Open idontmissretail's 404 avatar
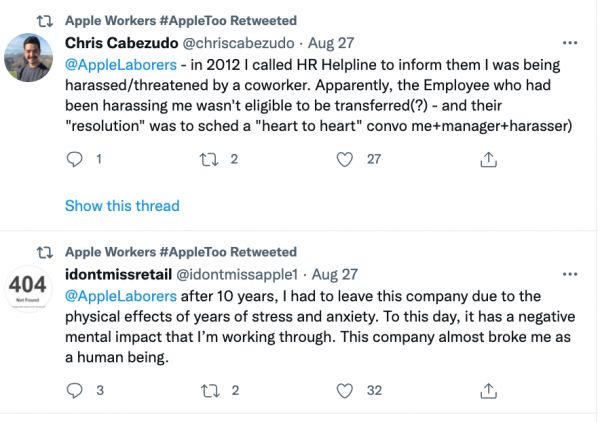Viewport: 600px width, 422px height. click(x=28, y=289)
